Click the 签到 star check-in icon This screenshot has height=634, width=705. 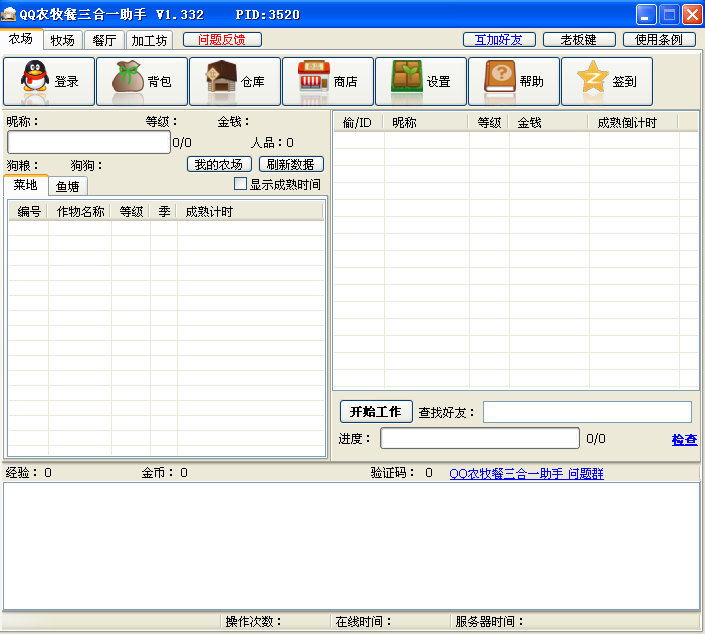coord(593,81)
